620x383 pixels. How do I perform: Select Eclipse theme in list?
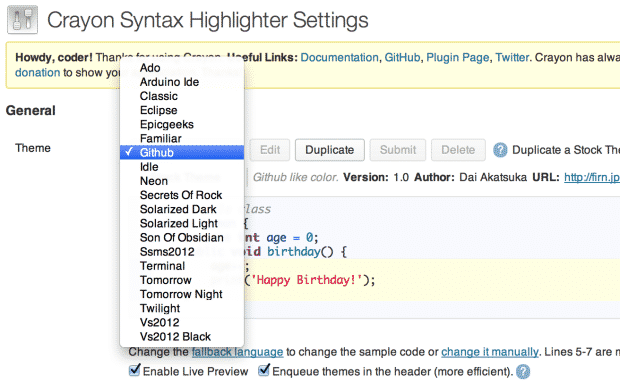tap(182, 110)
